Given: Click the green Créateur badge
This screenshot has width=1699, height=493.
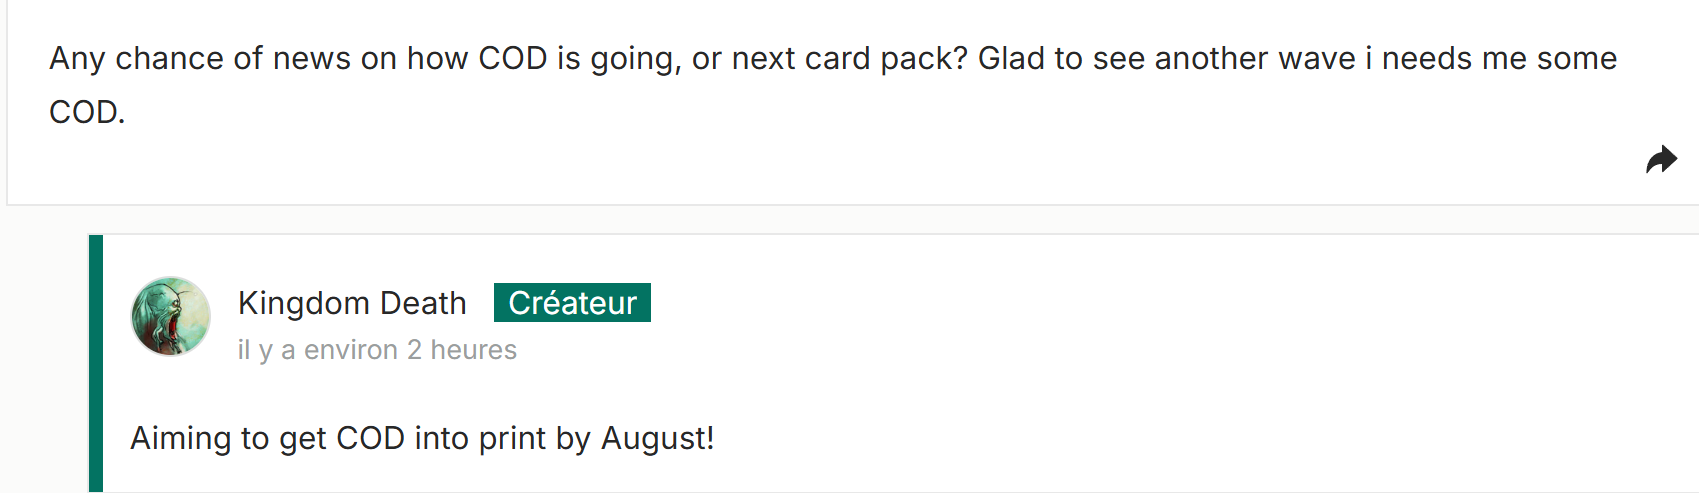Looking at the screenshot, I should [x=572, y=303].
